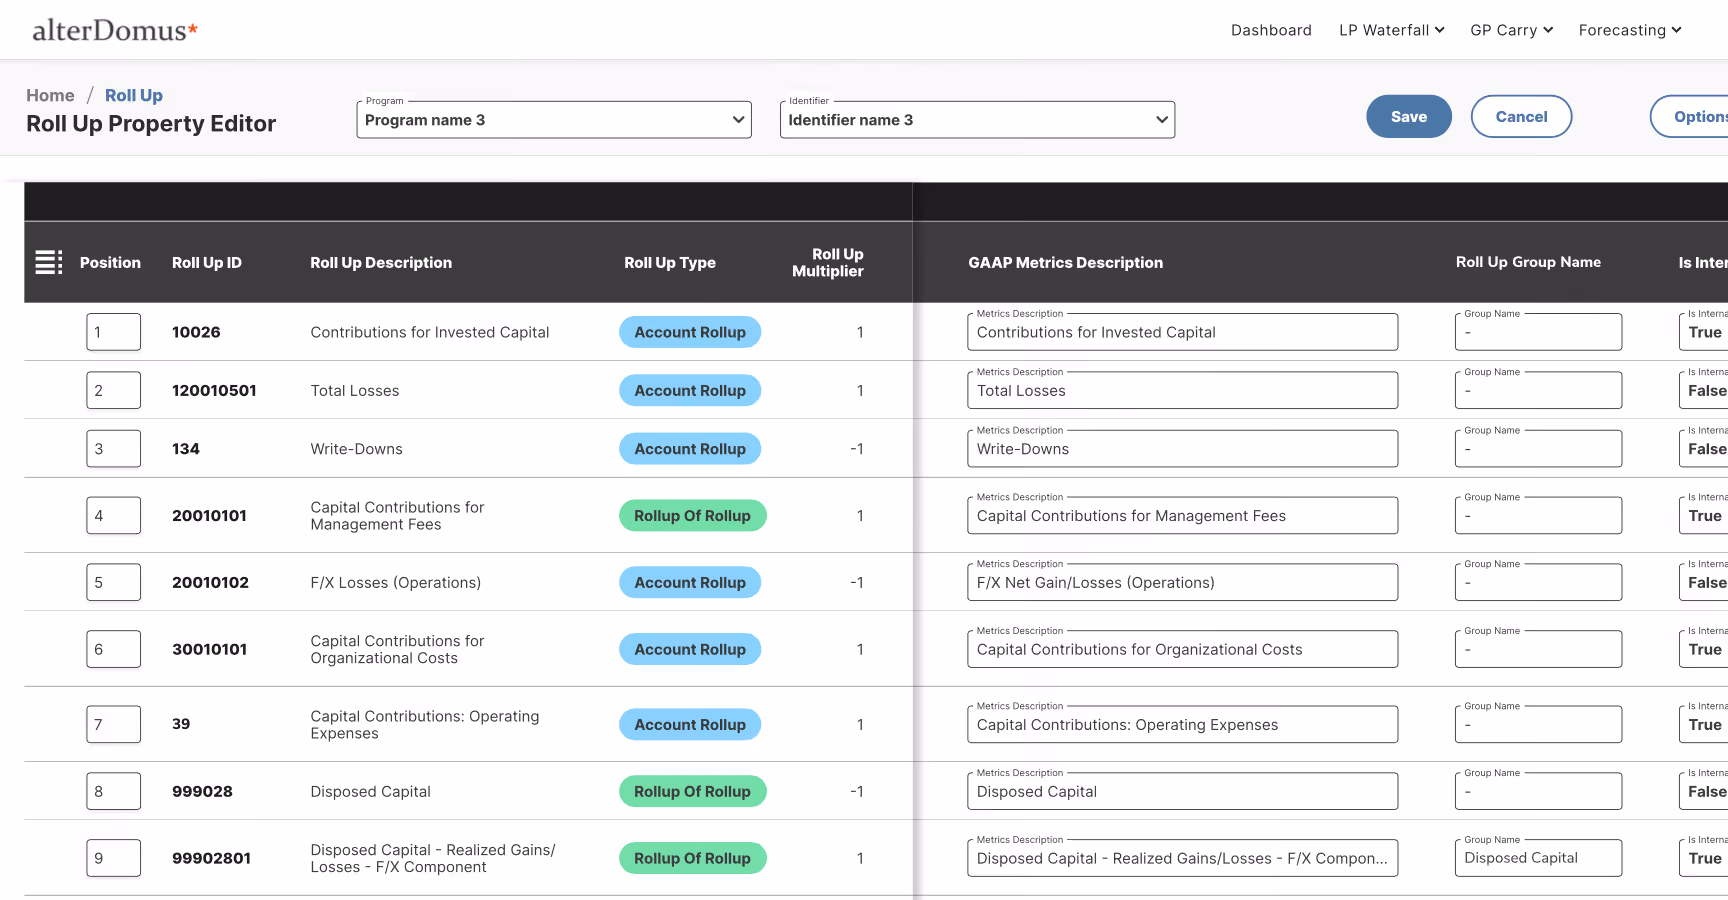The image size is (1728, 900).
Task: Click Account Rollup badge for F/X Losses (Operations)
Action: (x=690, y=582)
